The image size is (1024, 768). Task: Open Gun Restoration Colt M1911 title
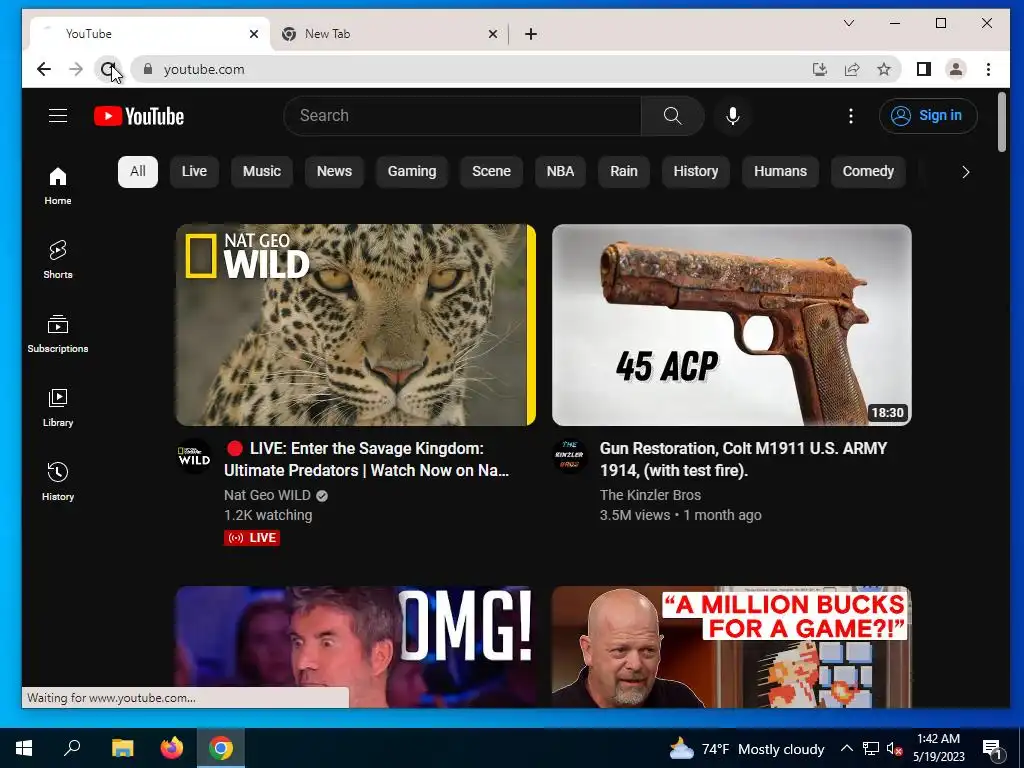pyautogui.click(x=743, y=459)
